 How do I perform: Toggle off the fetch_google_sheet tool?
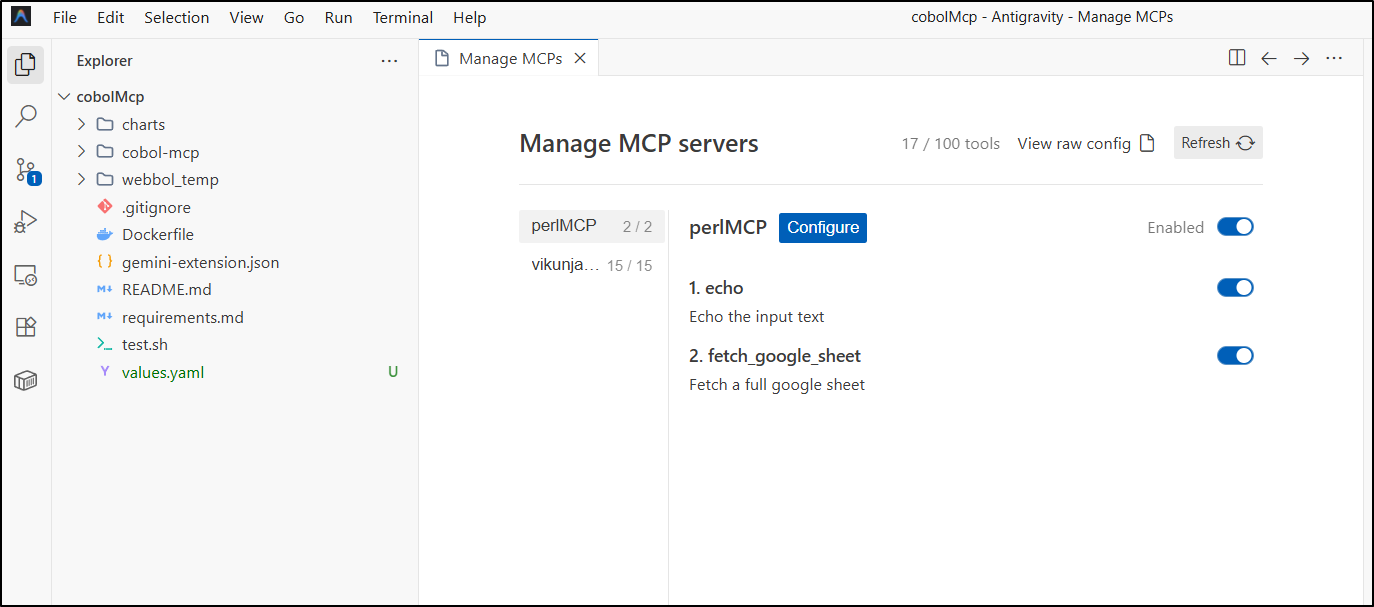tap(1235, 356)
